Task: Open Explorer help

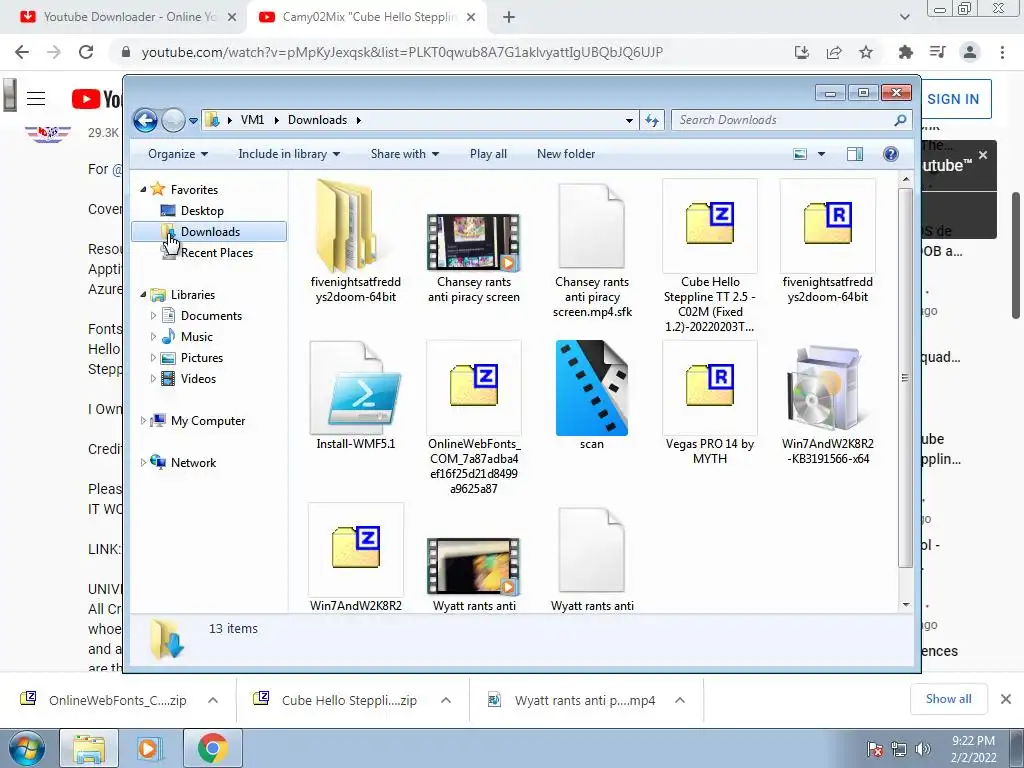Action: pos(891,154)
